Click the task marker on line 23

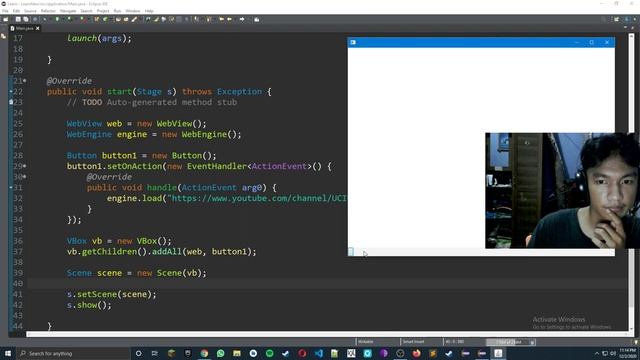coord(11,102)
